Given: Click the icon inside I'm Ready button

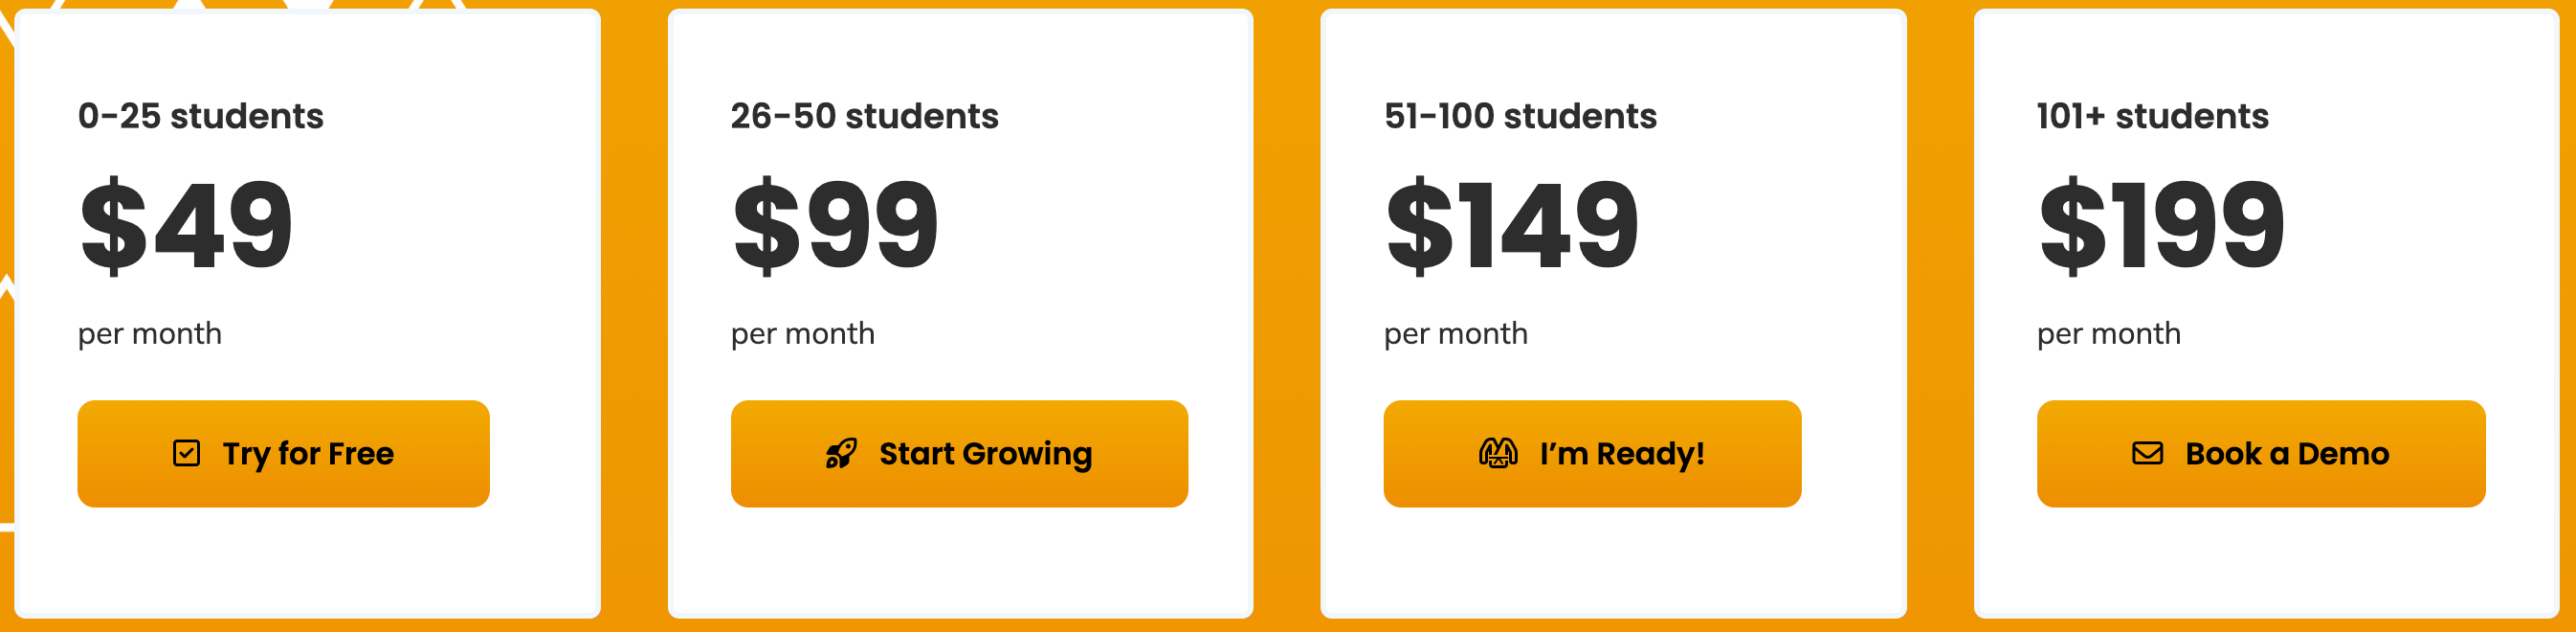Looking at the screenshot, I should (1498, 453).
